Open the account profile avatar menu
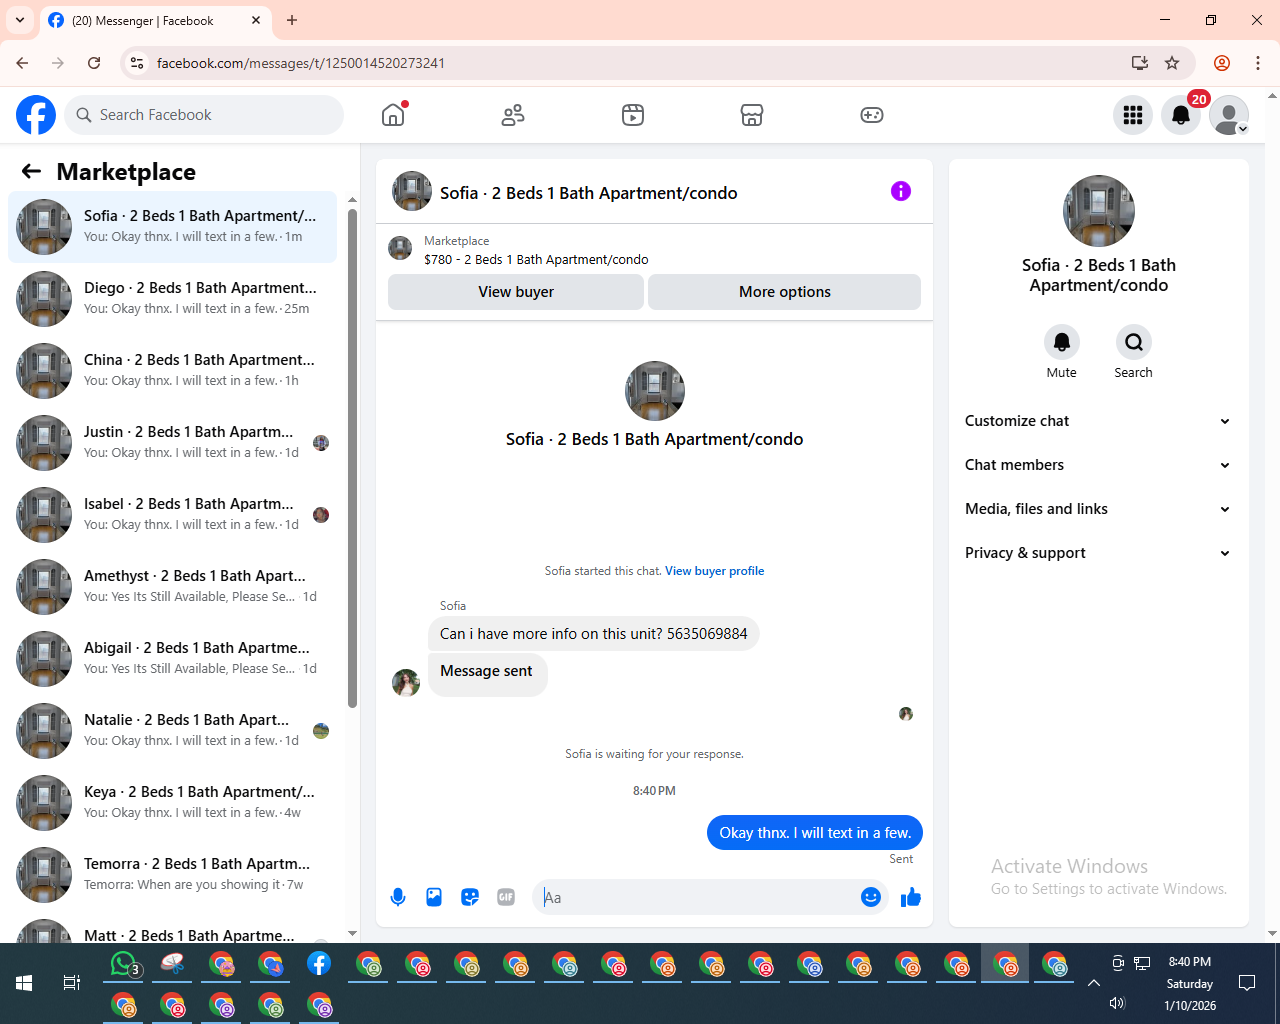 pos(1229,115)
